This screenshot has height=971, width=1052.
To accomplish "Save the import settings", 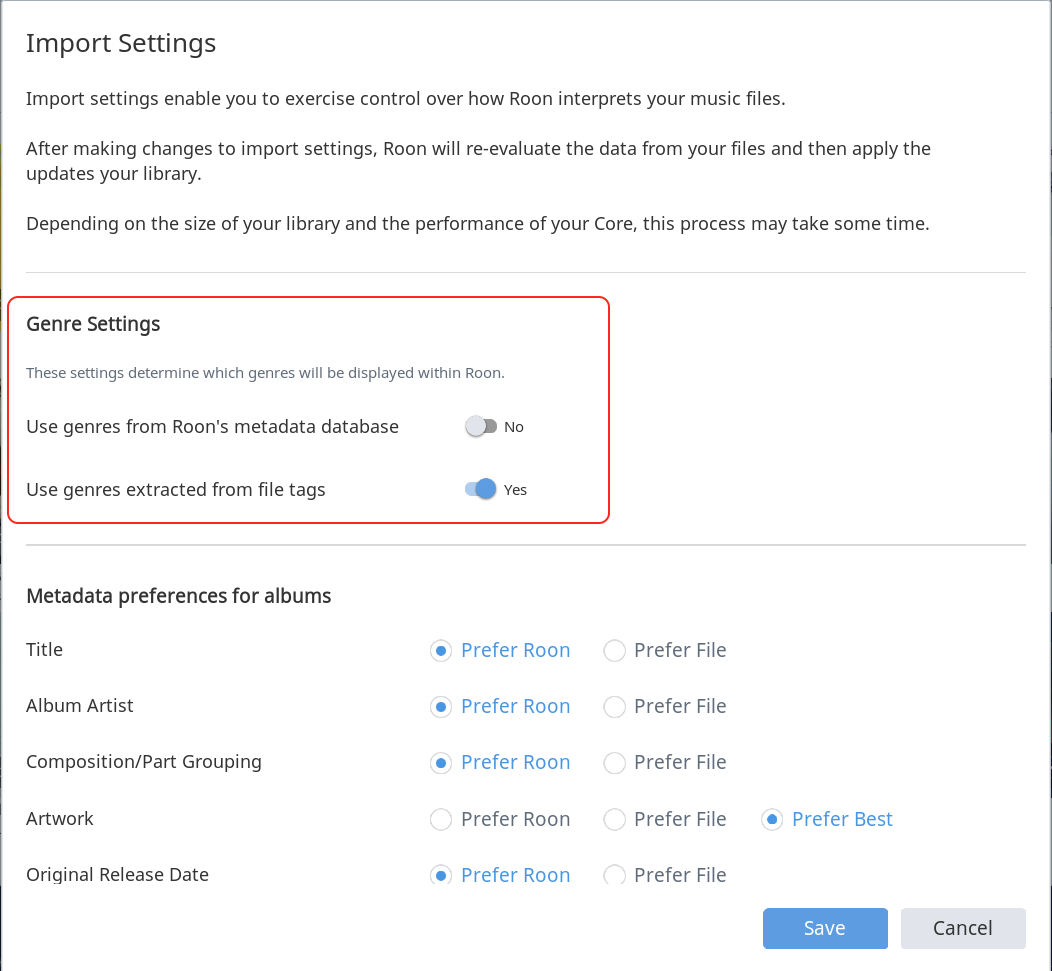I will 825,928.
